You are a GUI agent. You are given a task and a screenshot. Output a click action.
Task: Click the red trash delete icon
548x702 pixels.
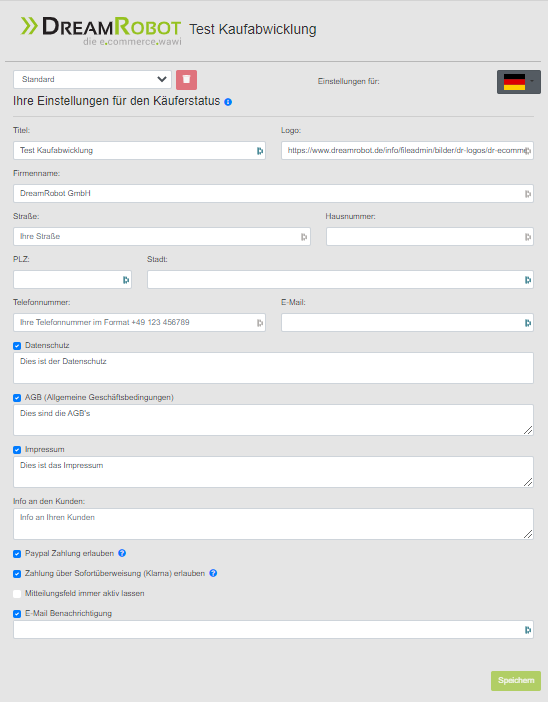[x=186, y=80]
